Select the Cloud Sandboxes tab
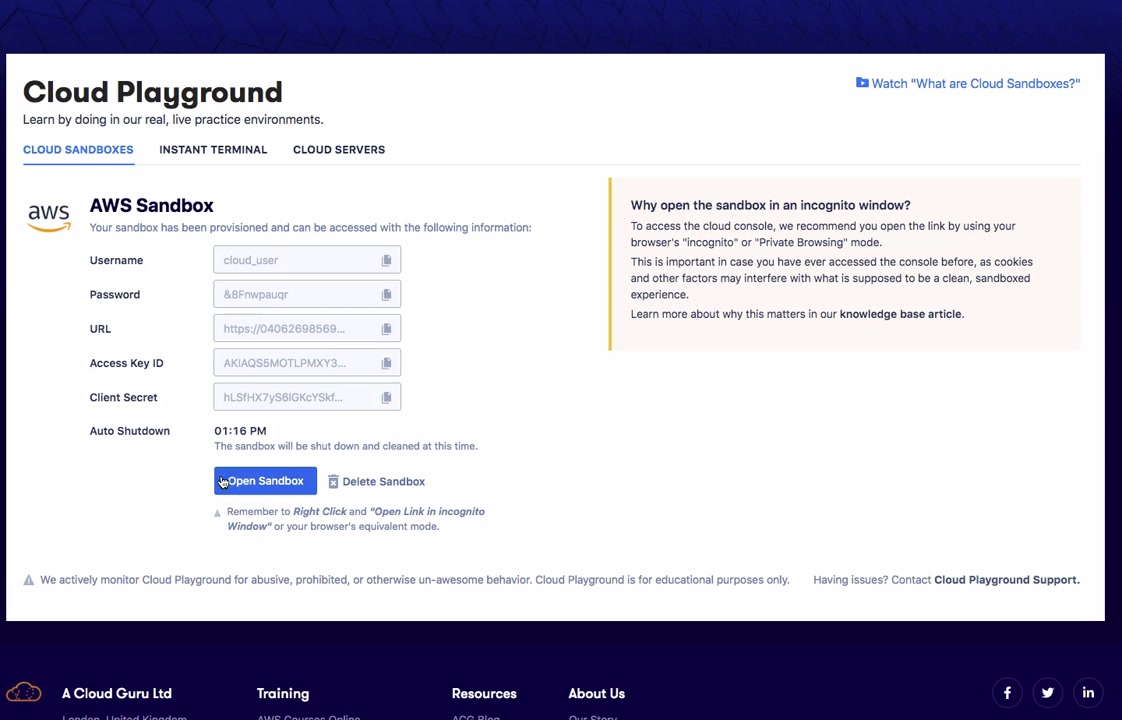1122x720 pixels. pos(78,150)
